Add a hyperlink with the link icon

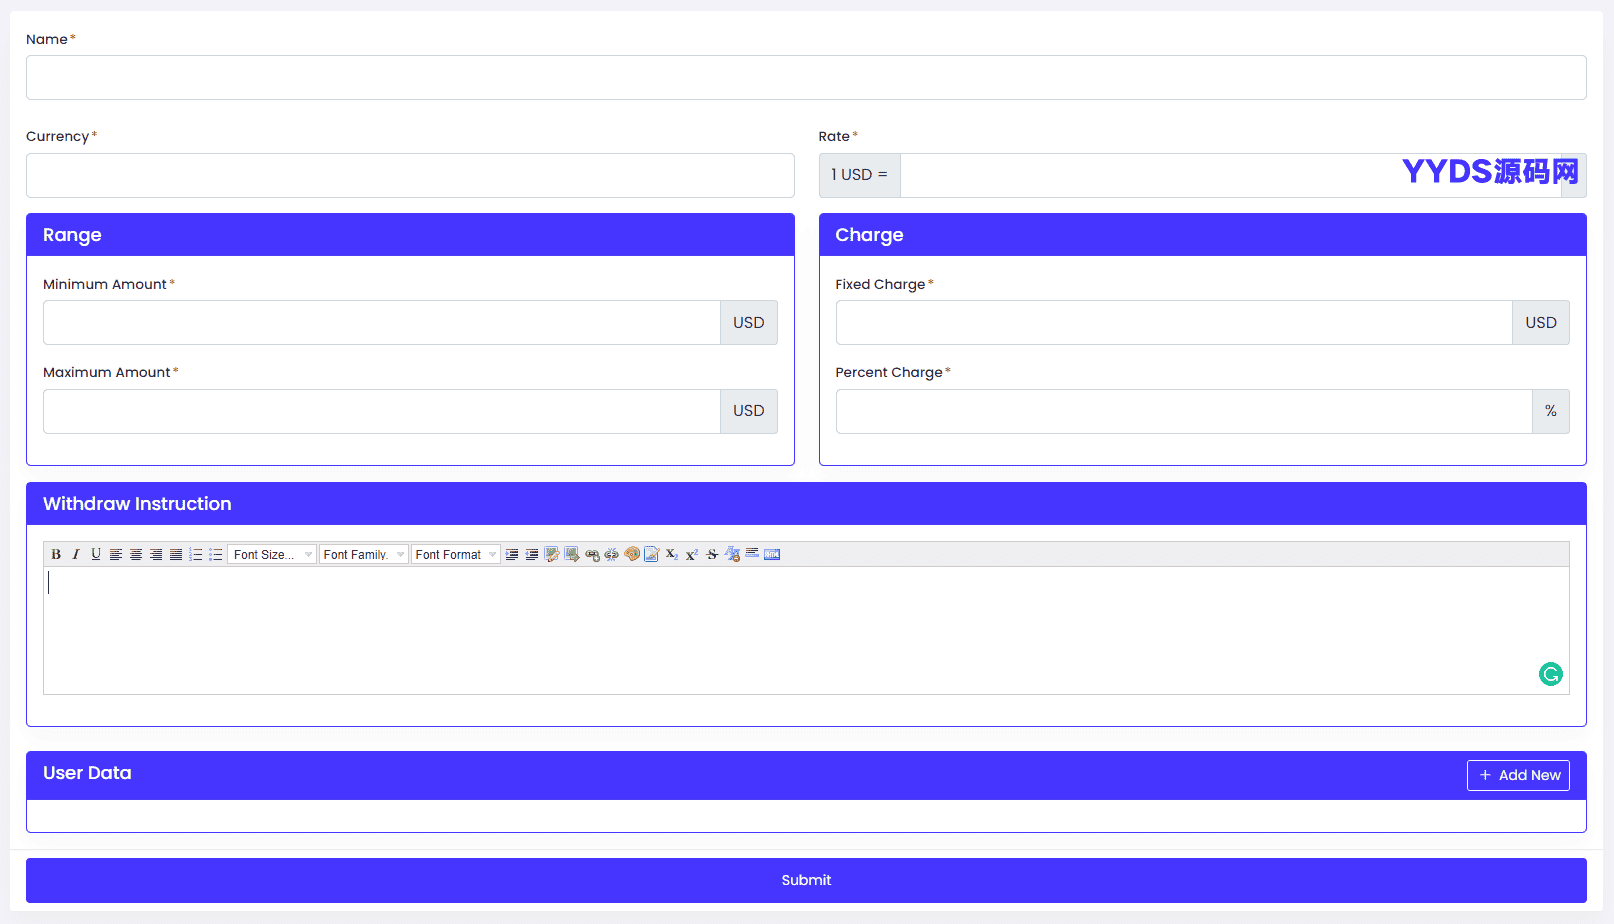pos(592,554)
